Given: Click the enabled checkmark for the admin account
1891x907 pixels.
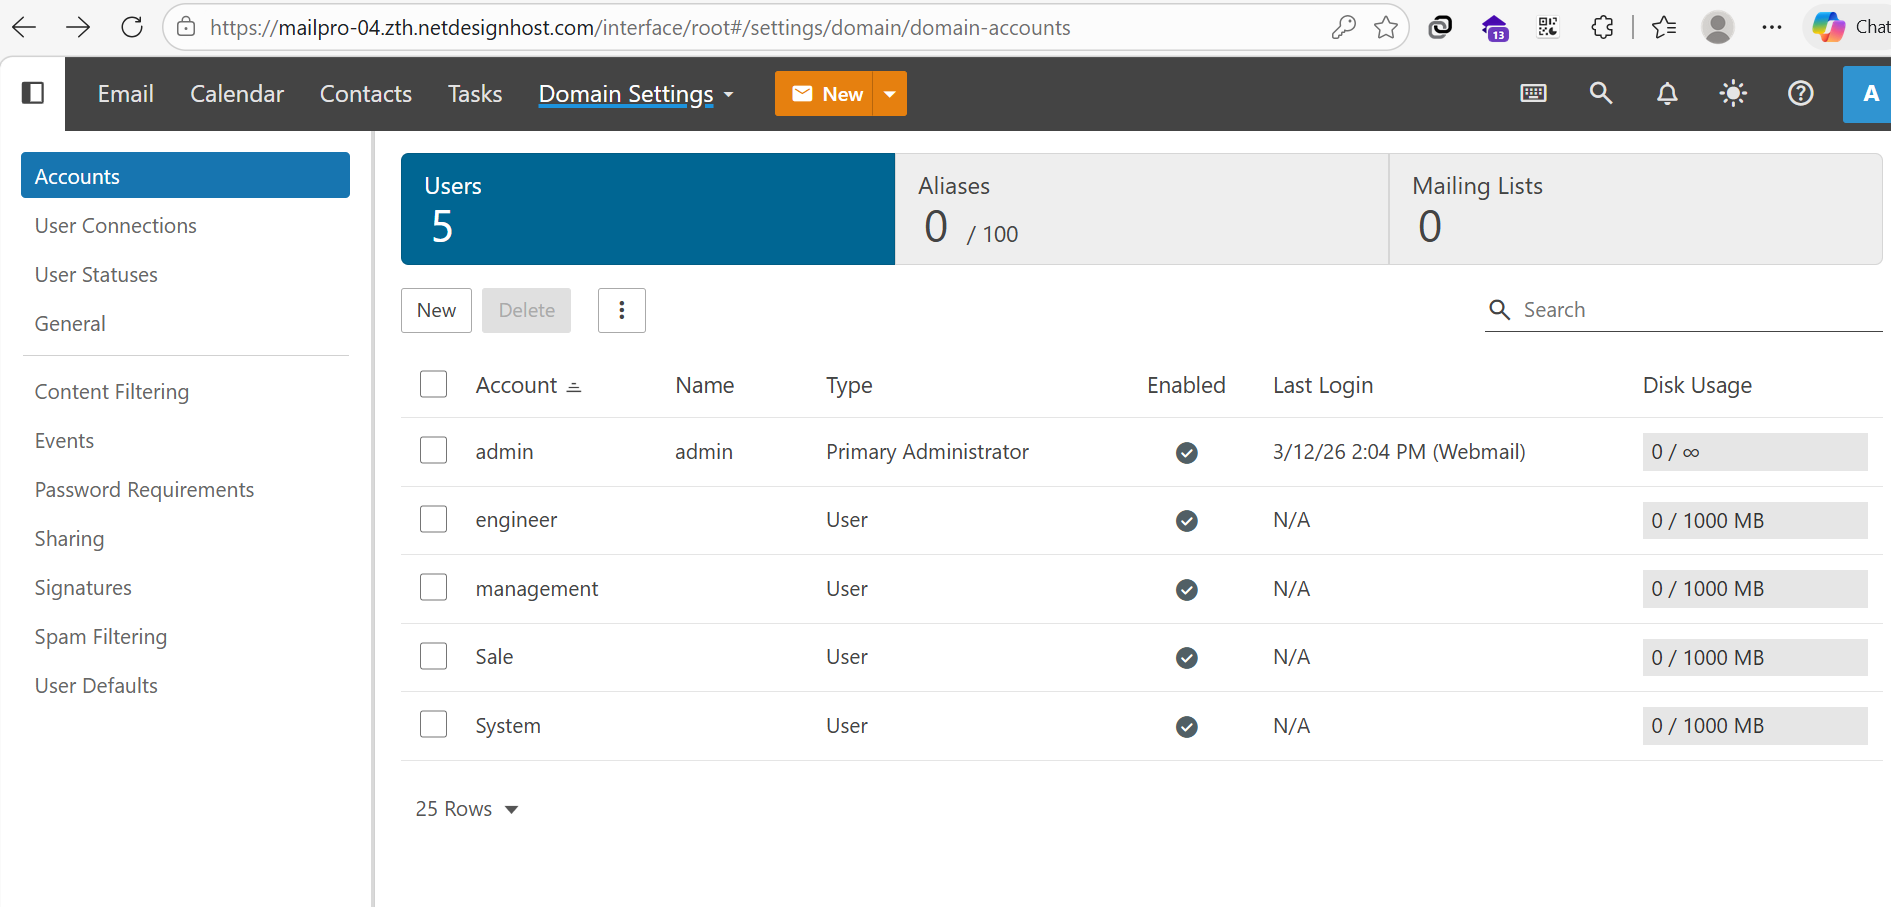Looking at the screenshot, I should coord(1187,453).
